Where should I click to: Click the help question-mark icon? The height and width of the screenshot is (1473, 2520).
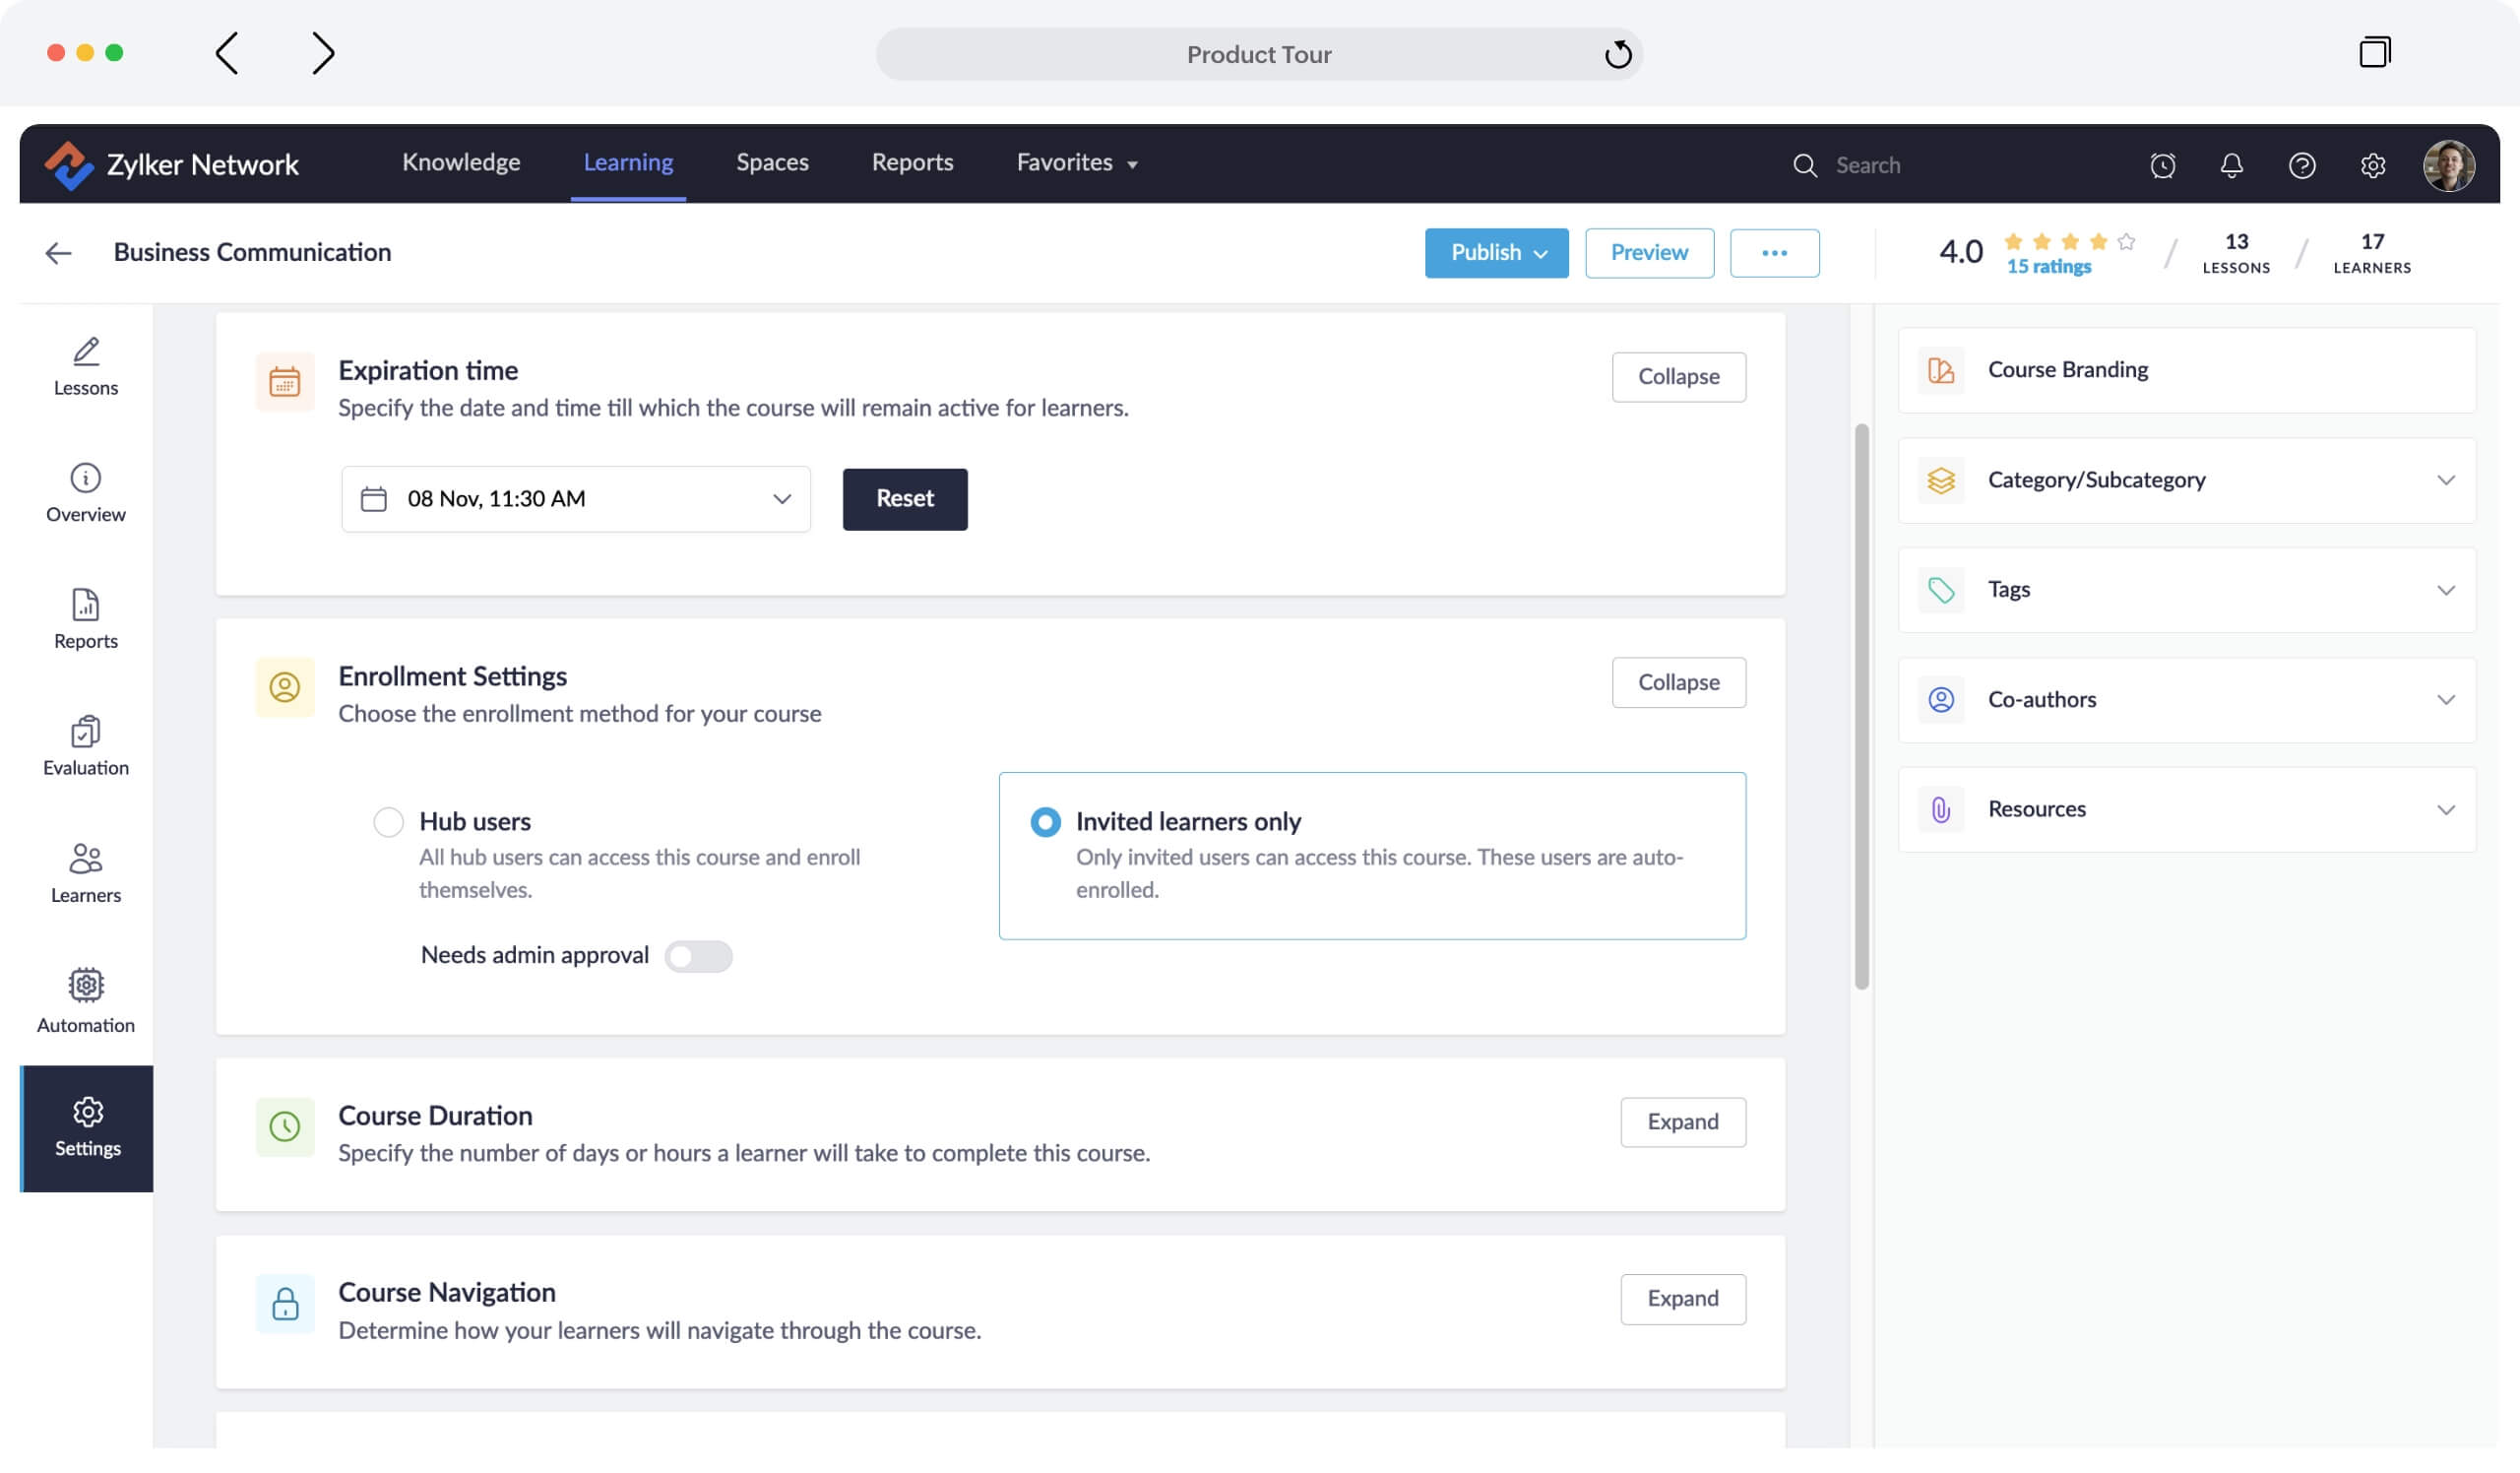point(2302,165)
